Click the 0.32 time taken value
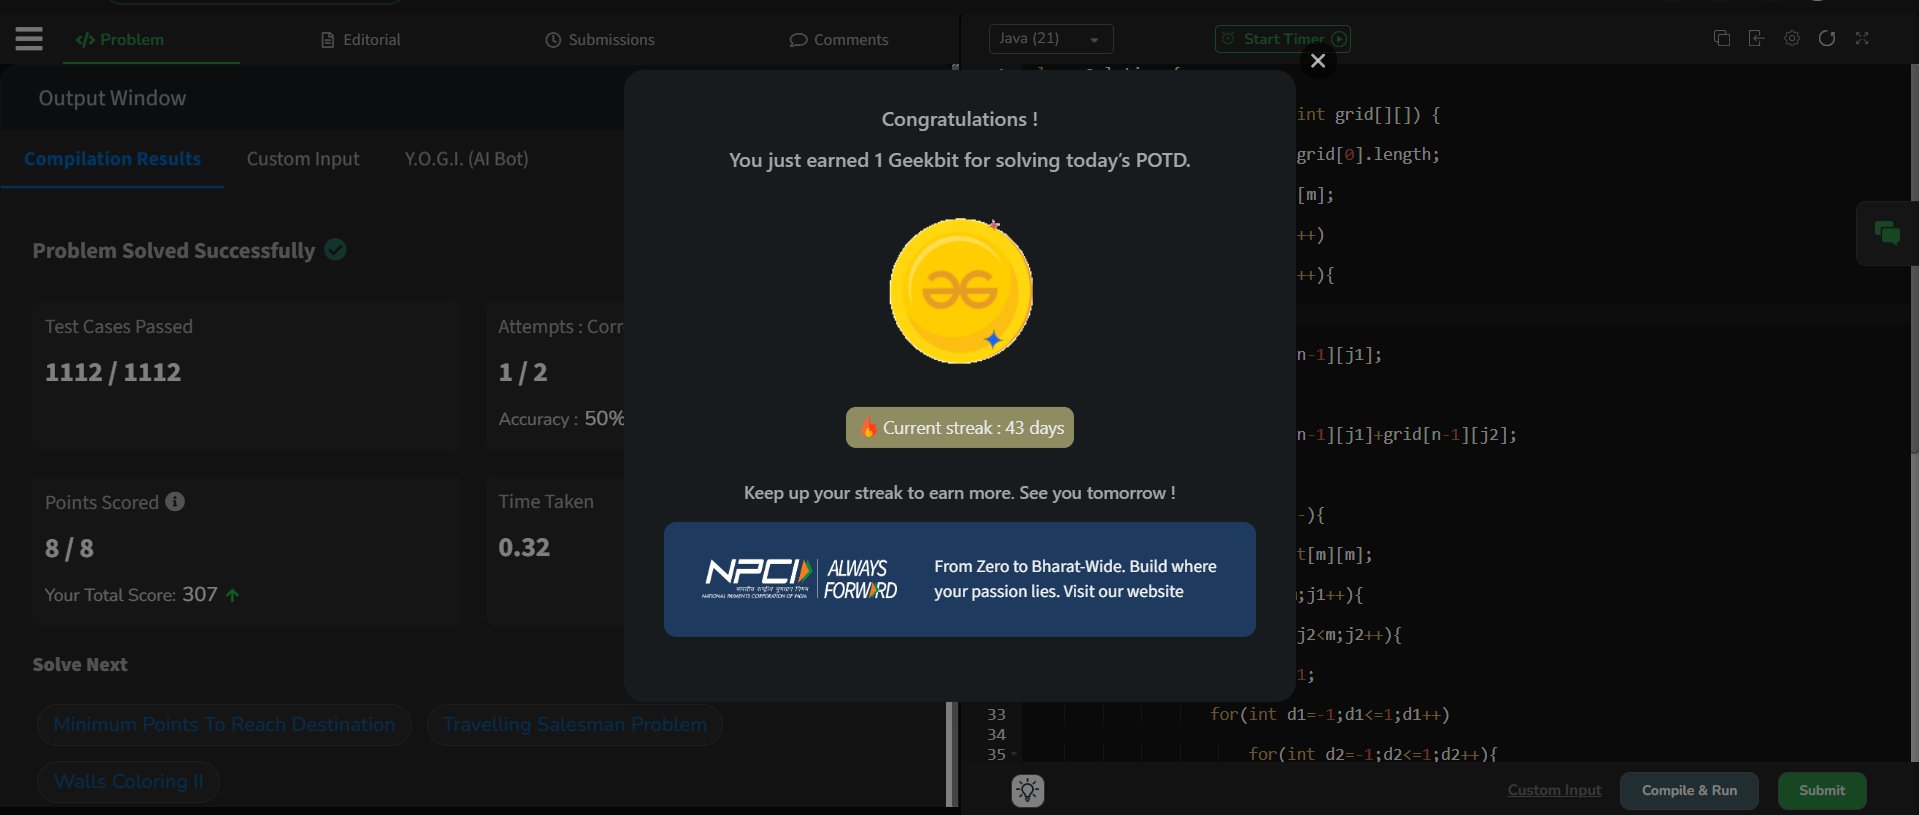The image size is (1919, 815). pos(524,547)
